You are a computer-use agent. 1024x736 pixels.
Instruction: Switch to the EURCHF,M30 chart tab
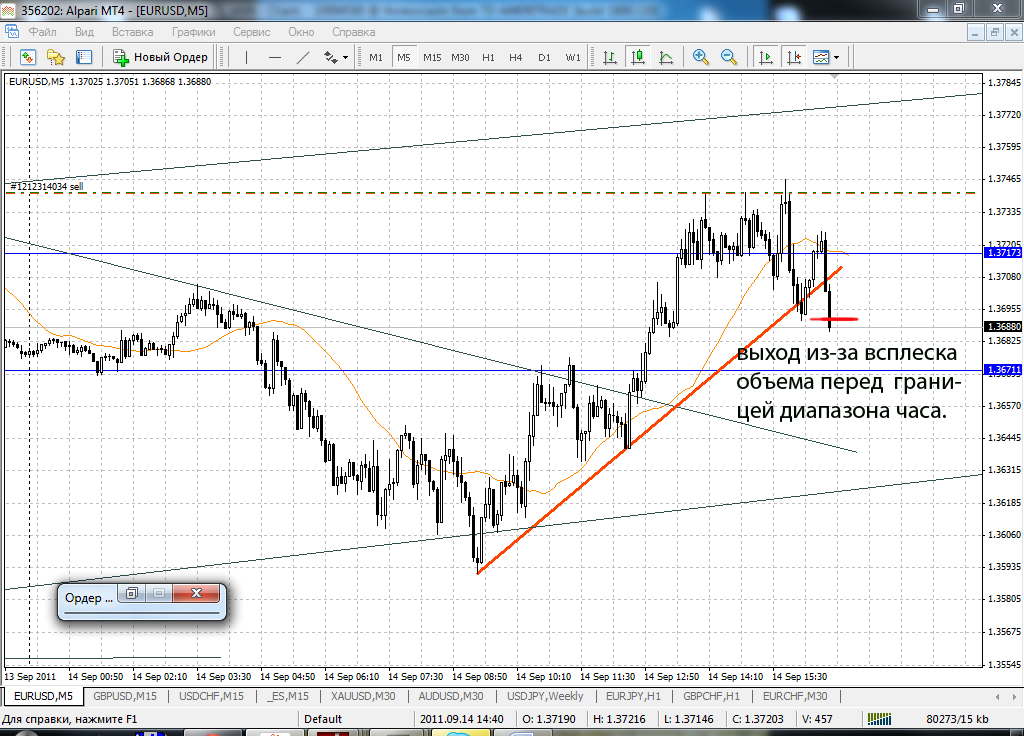(x=795, y=696)
